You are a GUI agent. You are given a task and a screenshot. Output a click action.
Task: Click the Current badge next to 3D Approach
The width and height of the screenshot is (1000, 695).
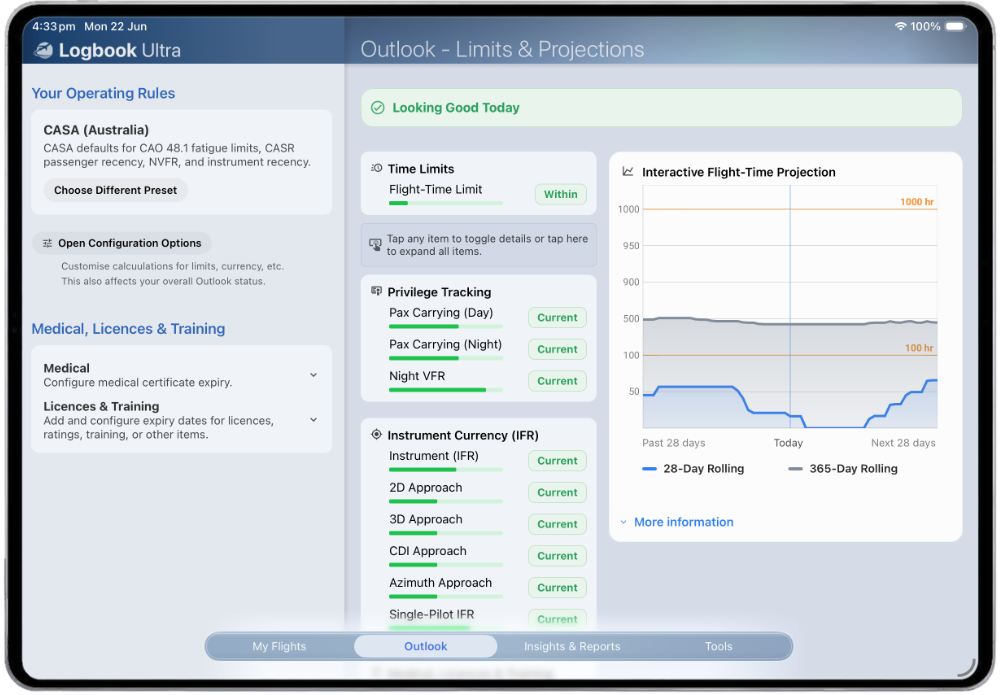(x=558, y=525)
